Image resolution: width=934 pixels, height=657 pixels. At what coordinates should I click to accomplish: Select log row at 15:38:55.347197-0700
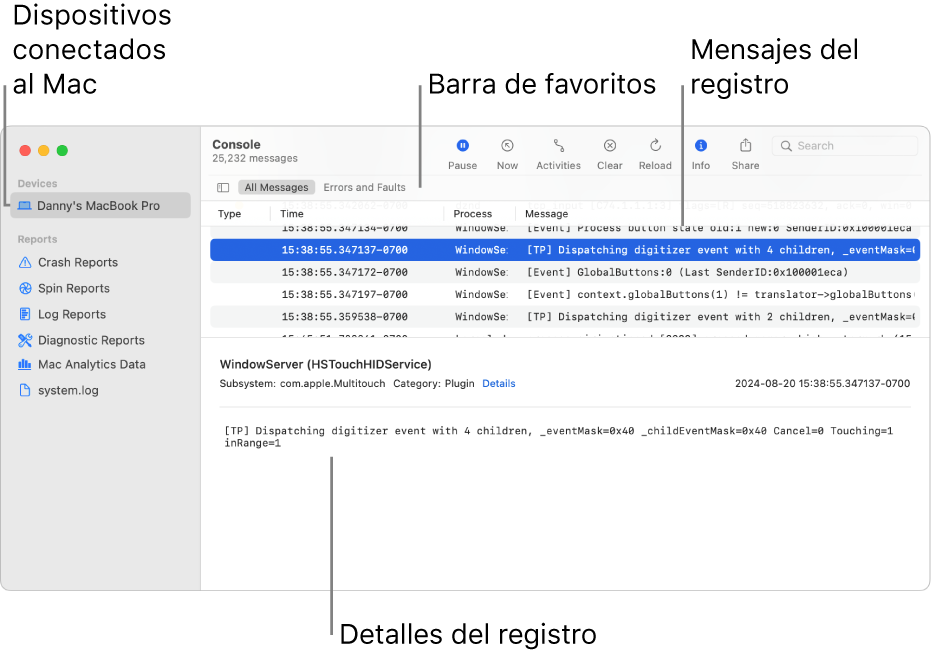(565, 294)
